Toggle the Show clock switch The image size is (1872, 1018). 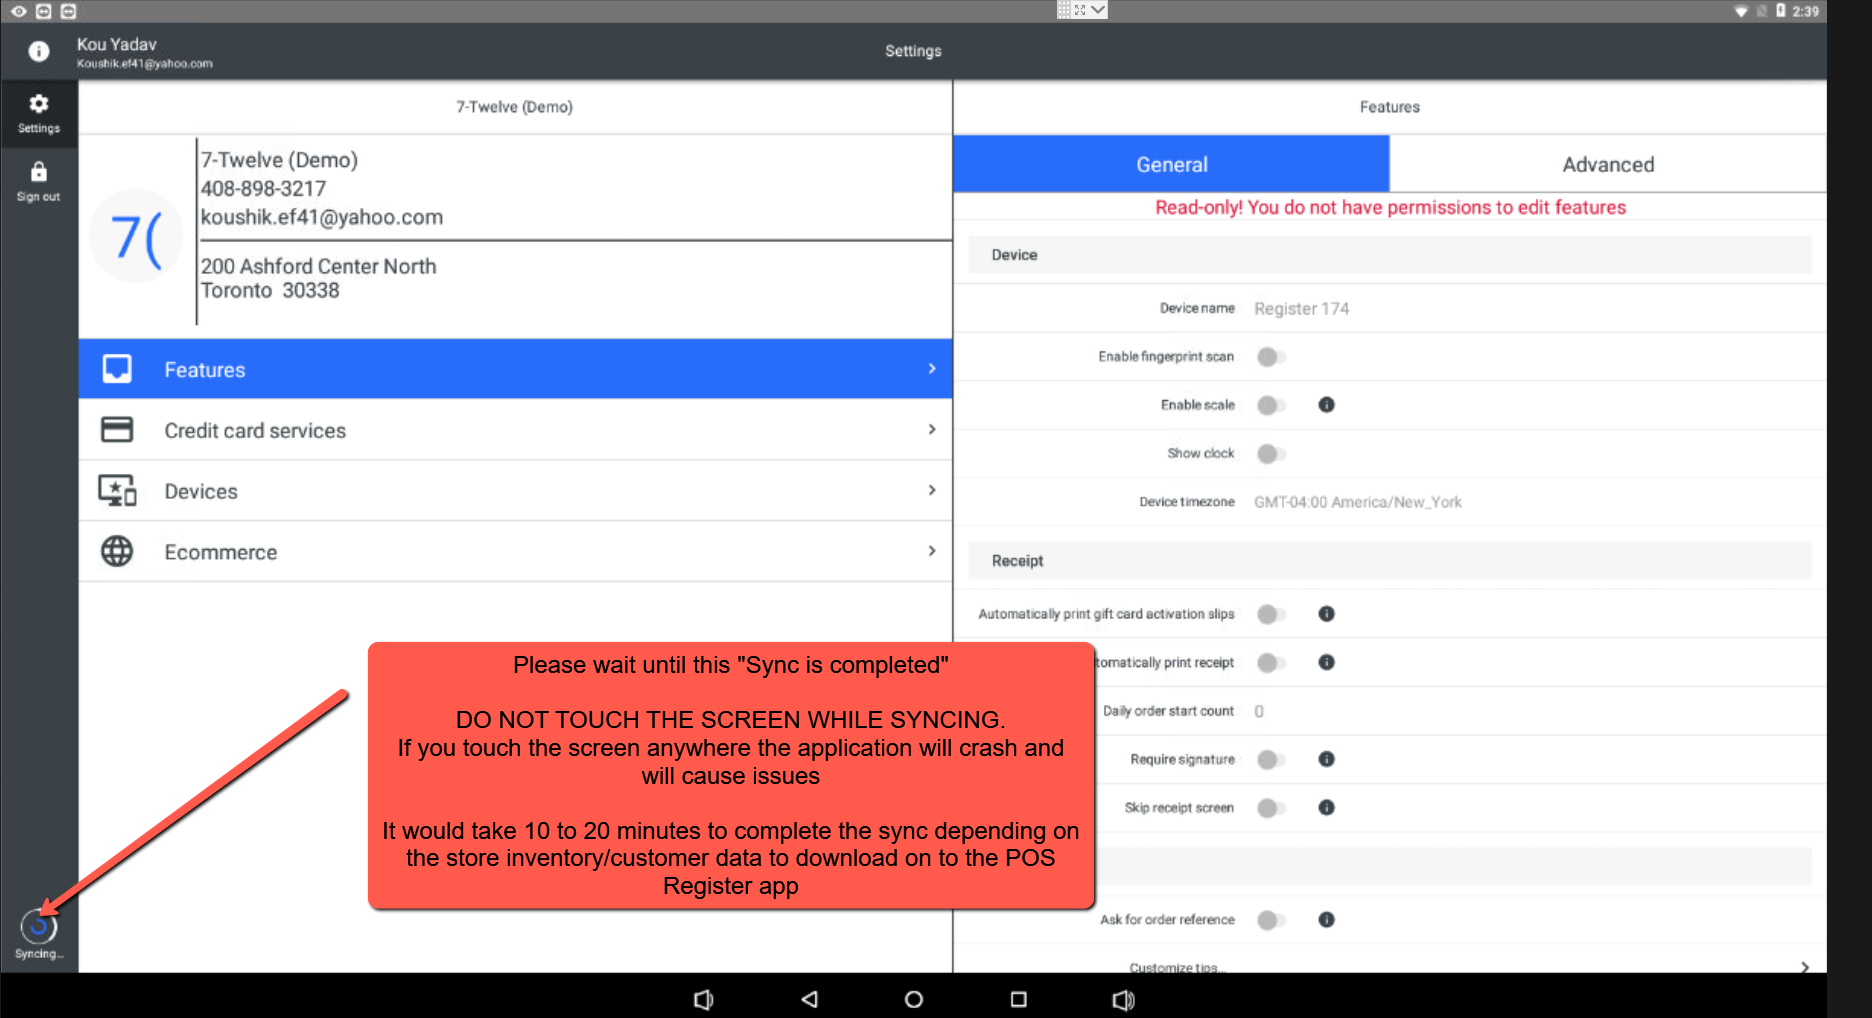1271,453
